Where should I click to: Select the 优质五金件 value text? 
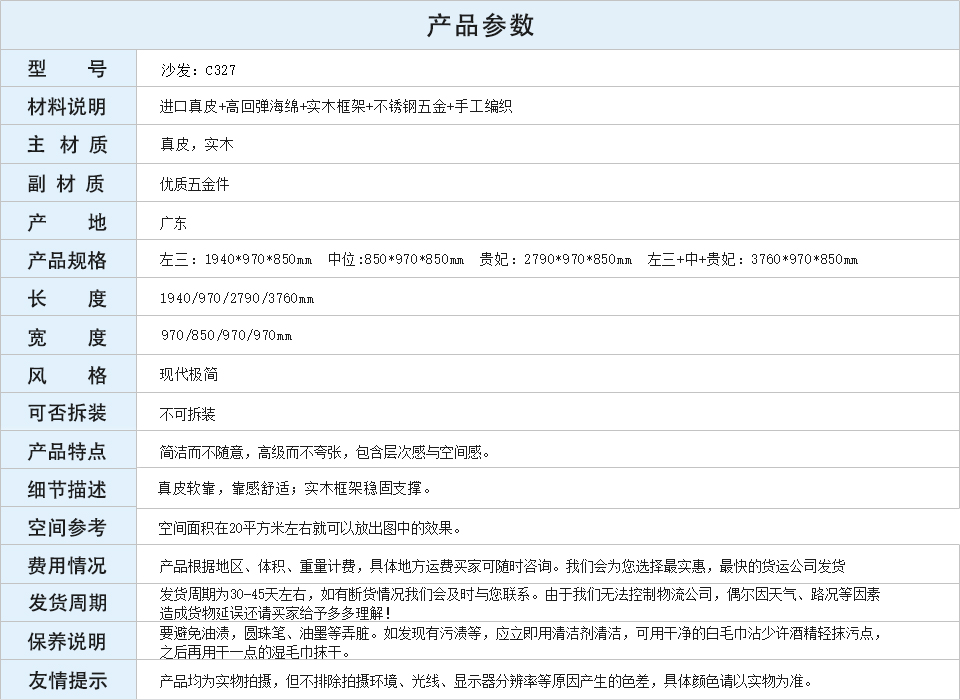click(194, 184)
